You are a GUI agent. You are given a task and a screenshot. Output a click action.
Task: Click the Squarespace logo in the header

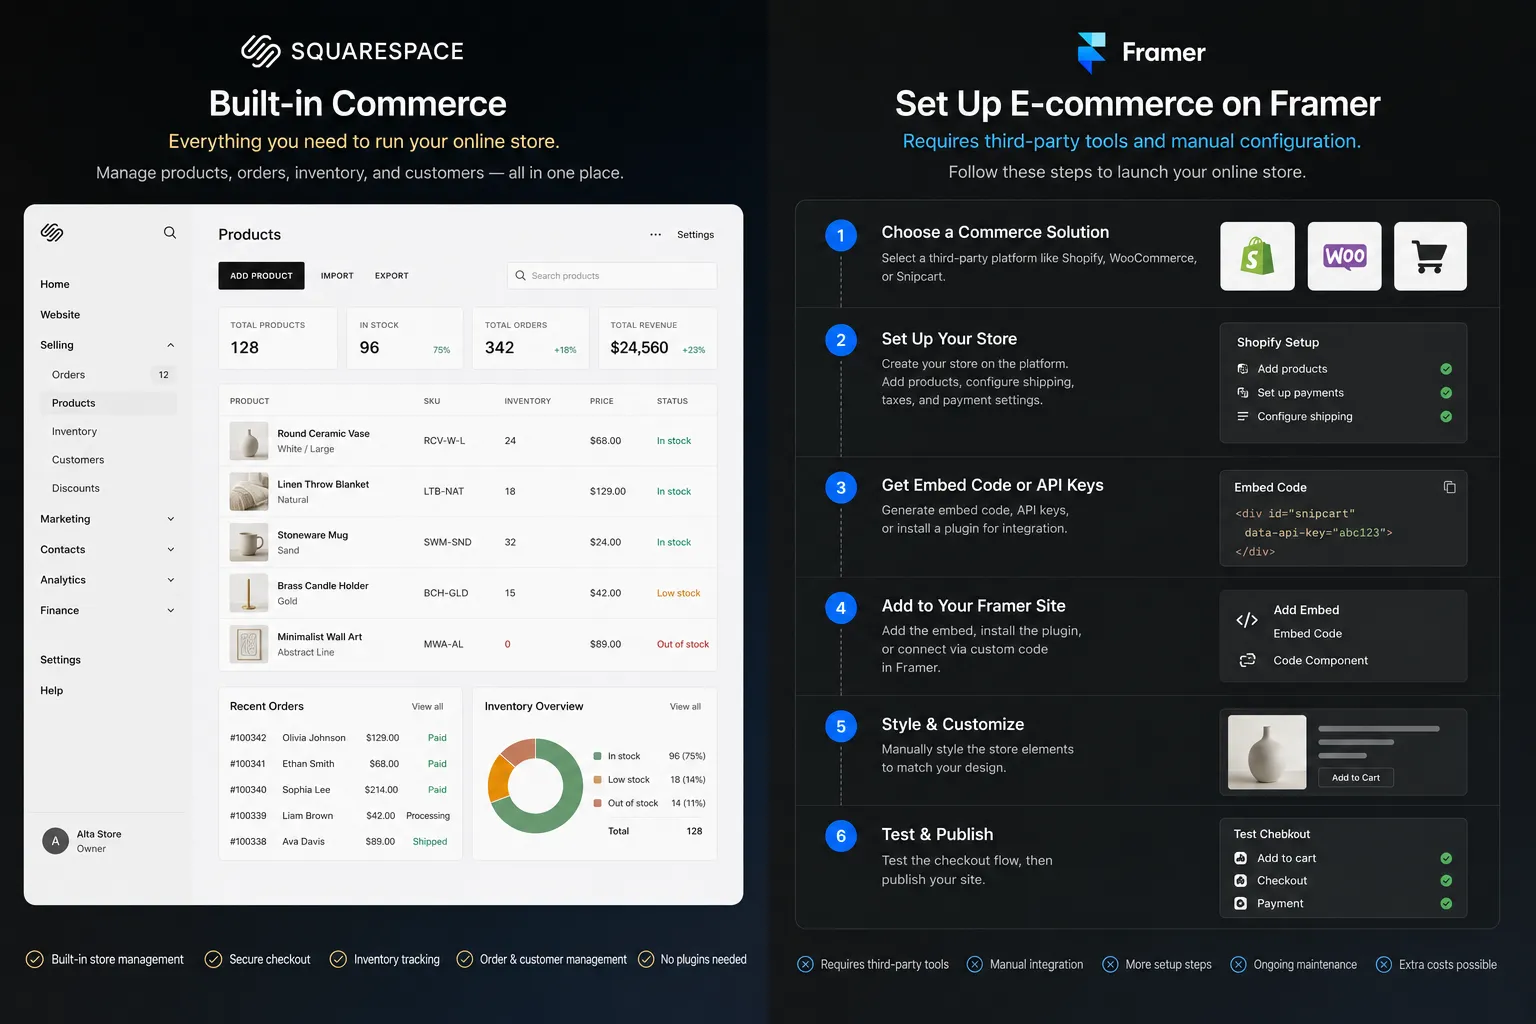point(352,51)
